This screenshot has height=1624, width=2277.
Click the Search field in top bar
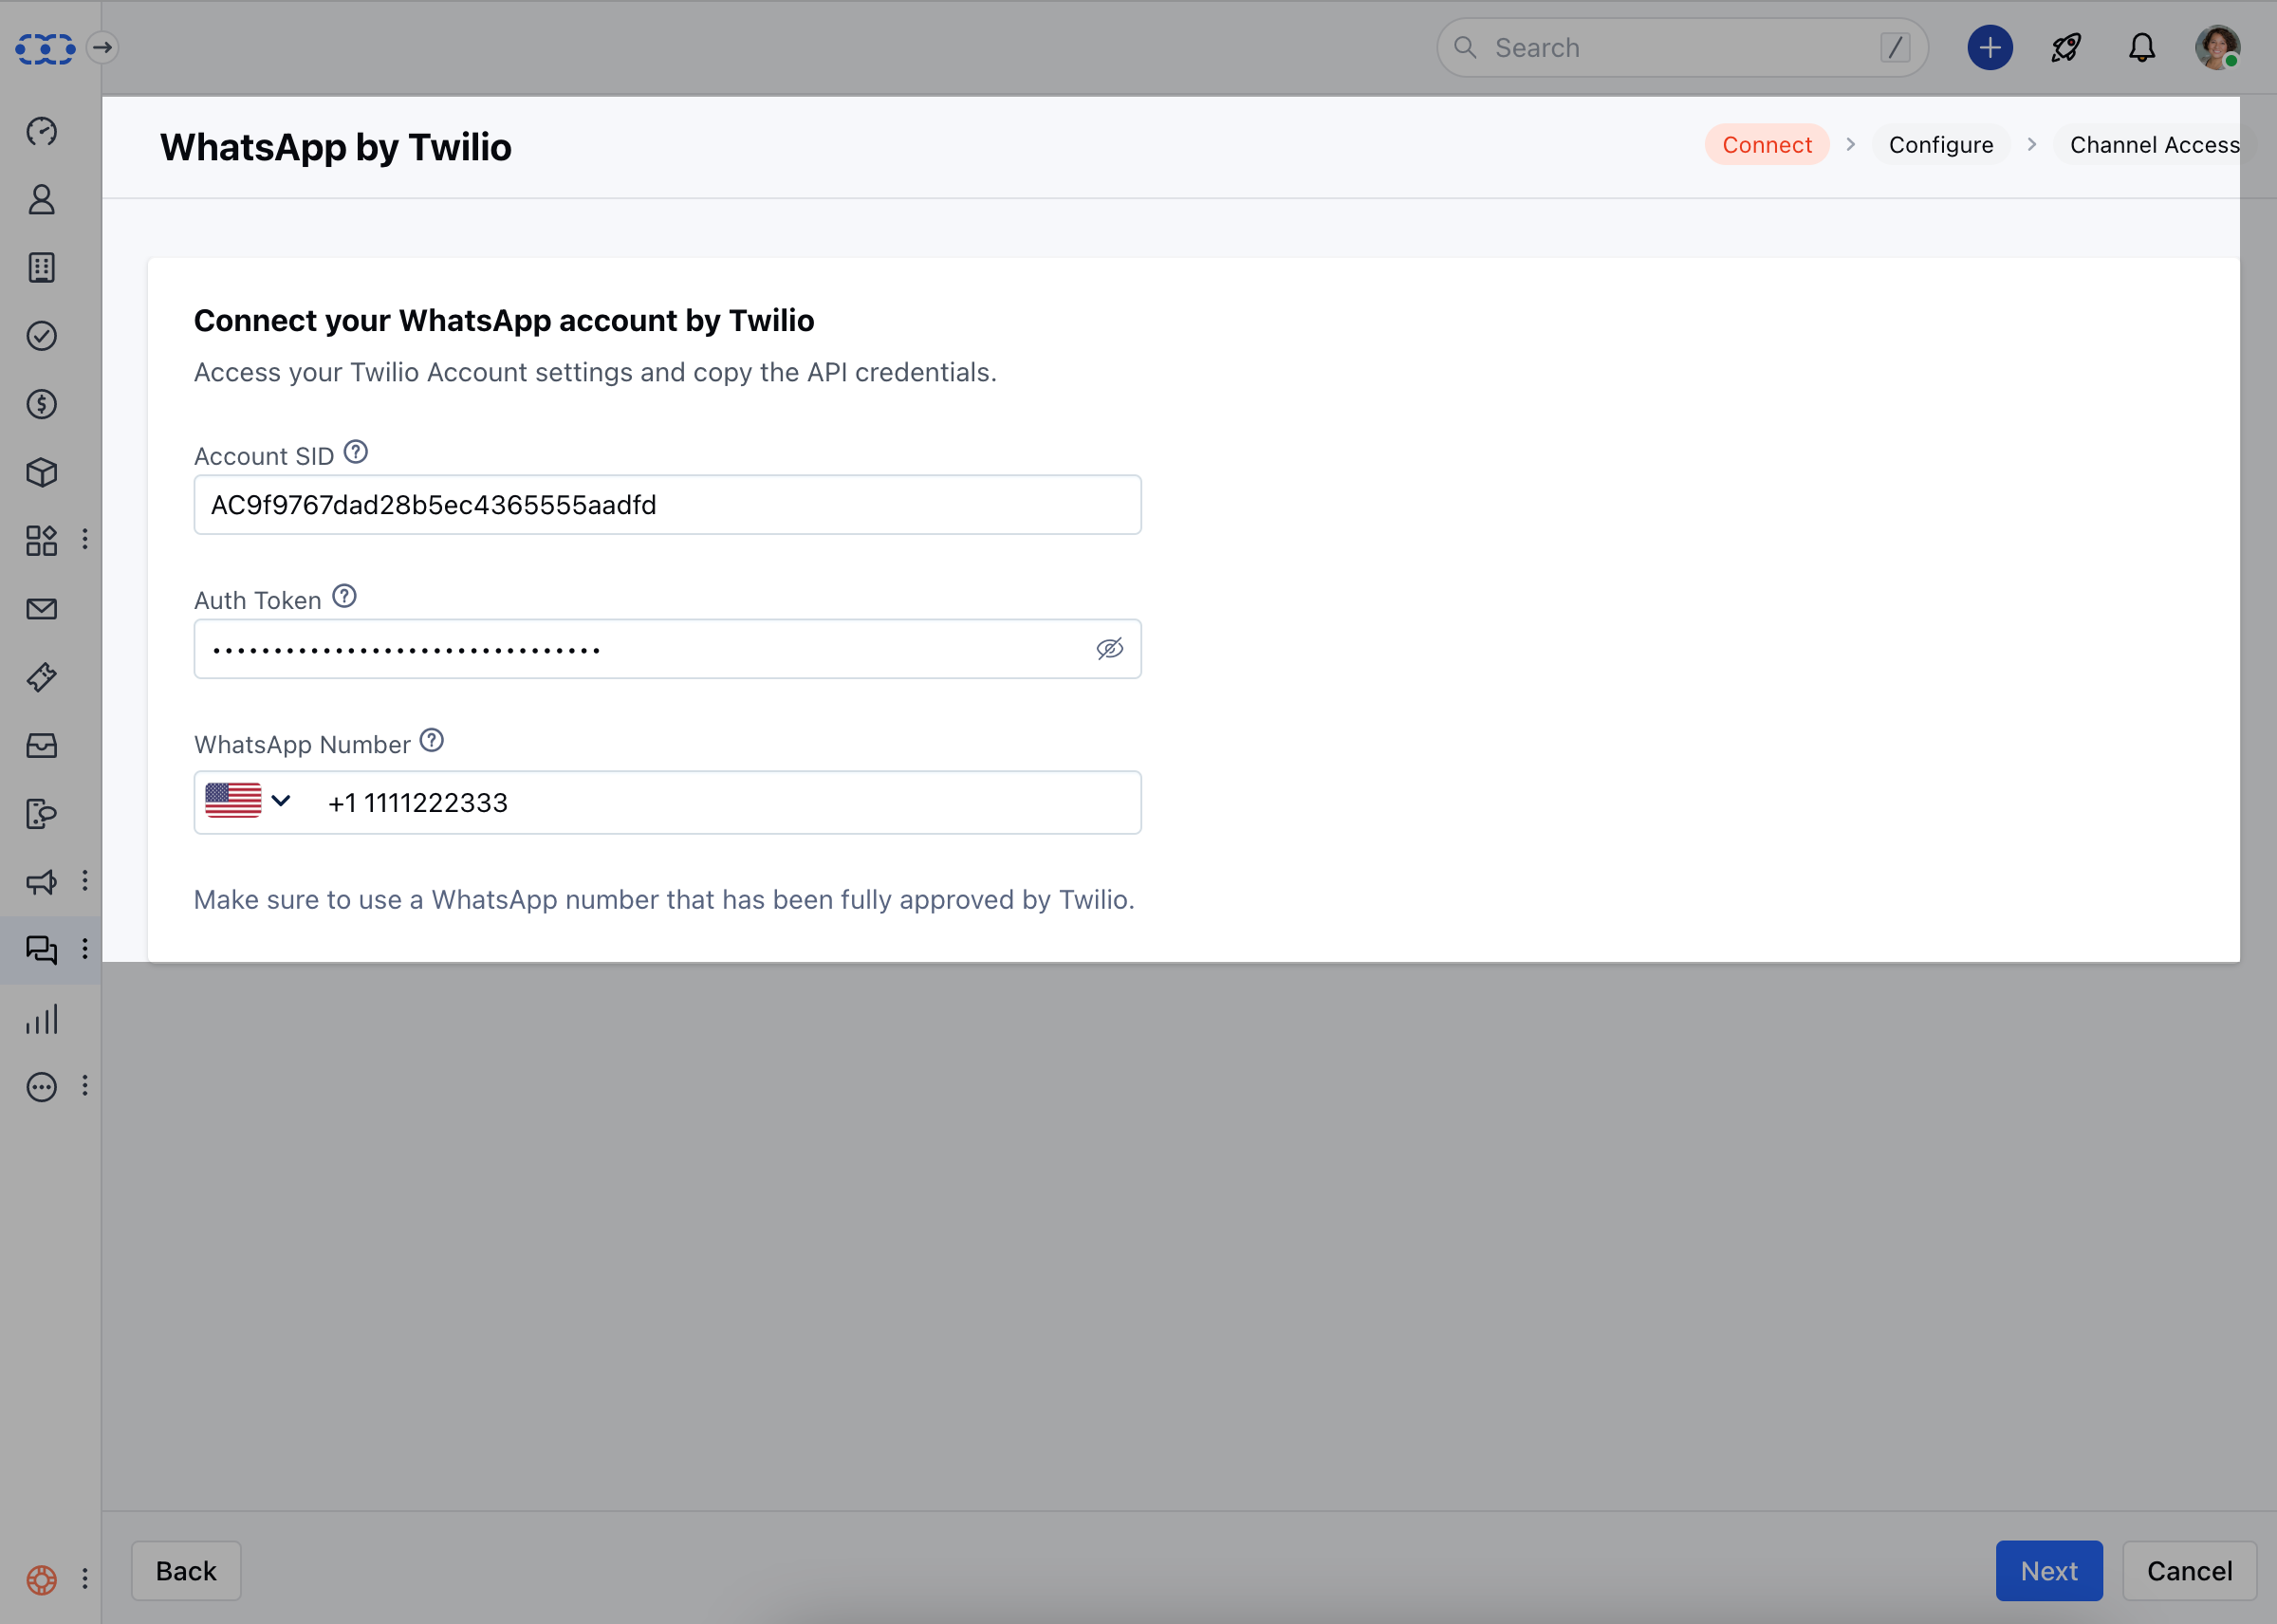point(1682,48)
